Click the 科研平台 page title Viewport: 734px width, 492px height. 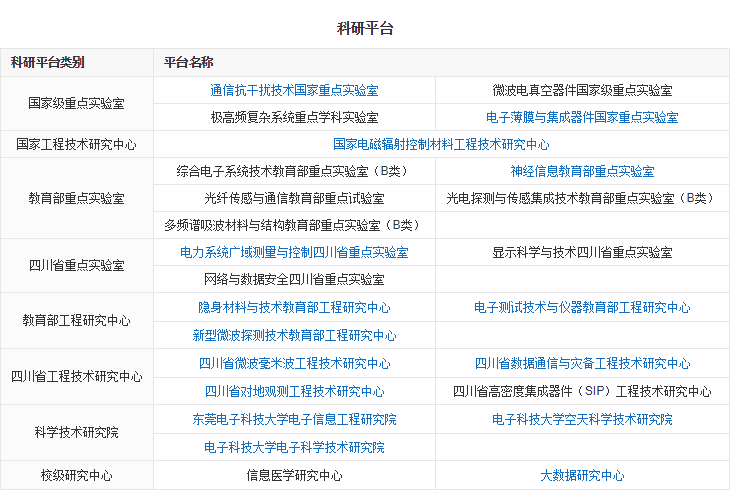[x=365, y=29]
